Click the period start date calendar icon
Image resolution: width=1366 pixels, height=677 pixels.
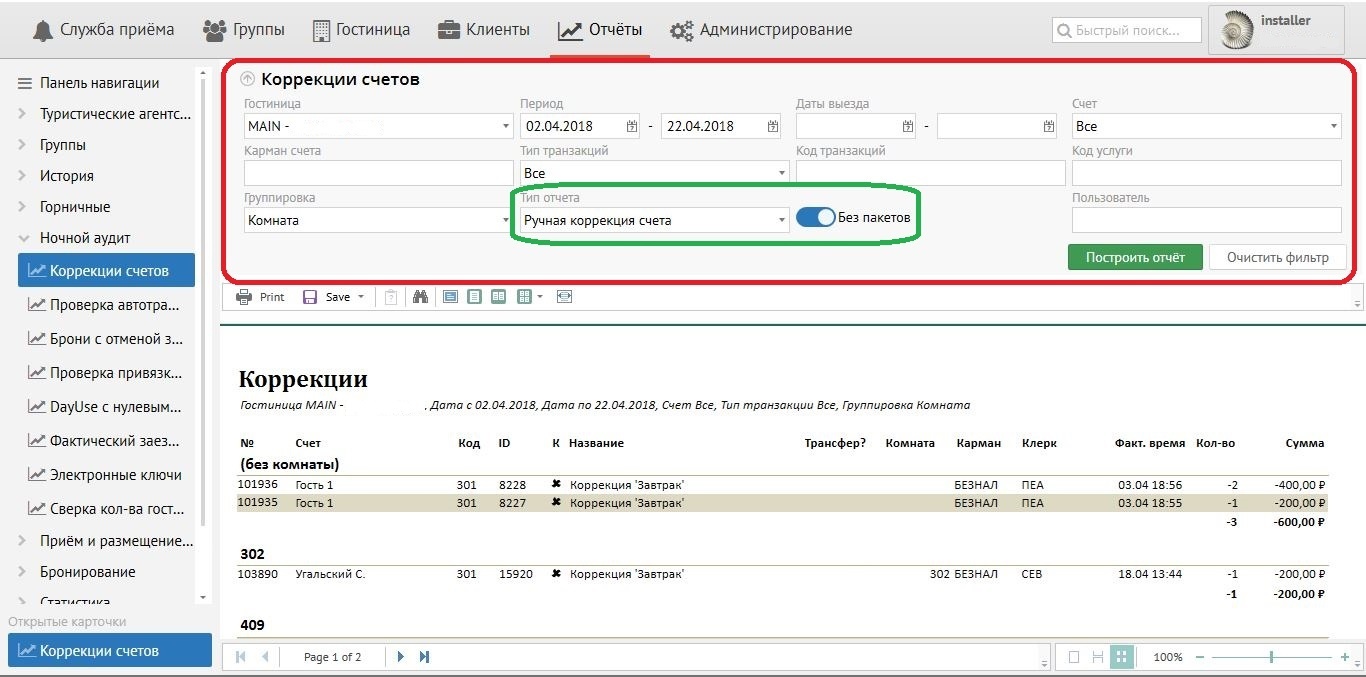click(x=632, y=127)
